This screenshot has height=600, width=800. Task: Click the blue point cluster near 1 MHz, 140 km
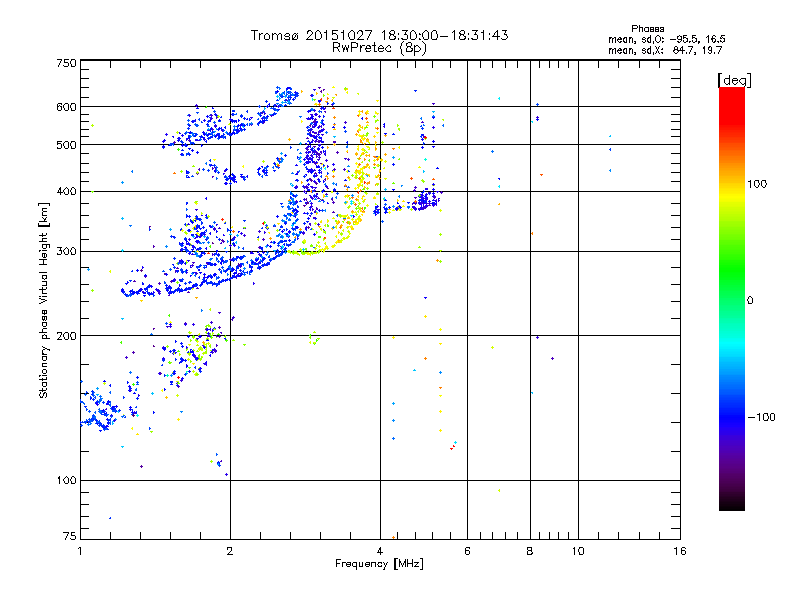click(99, 410)
